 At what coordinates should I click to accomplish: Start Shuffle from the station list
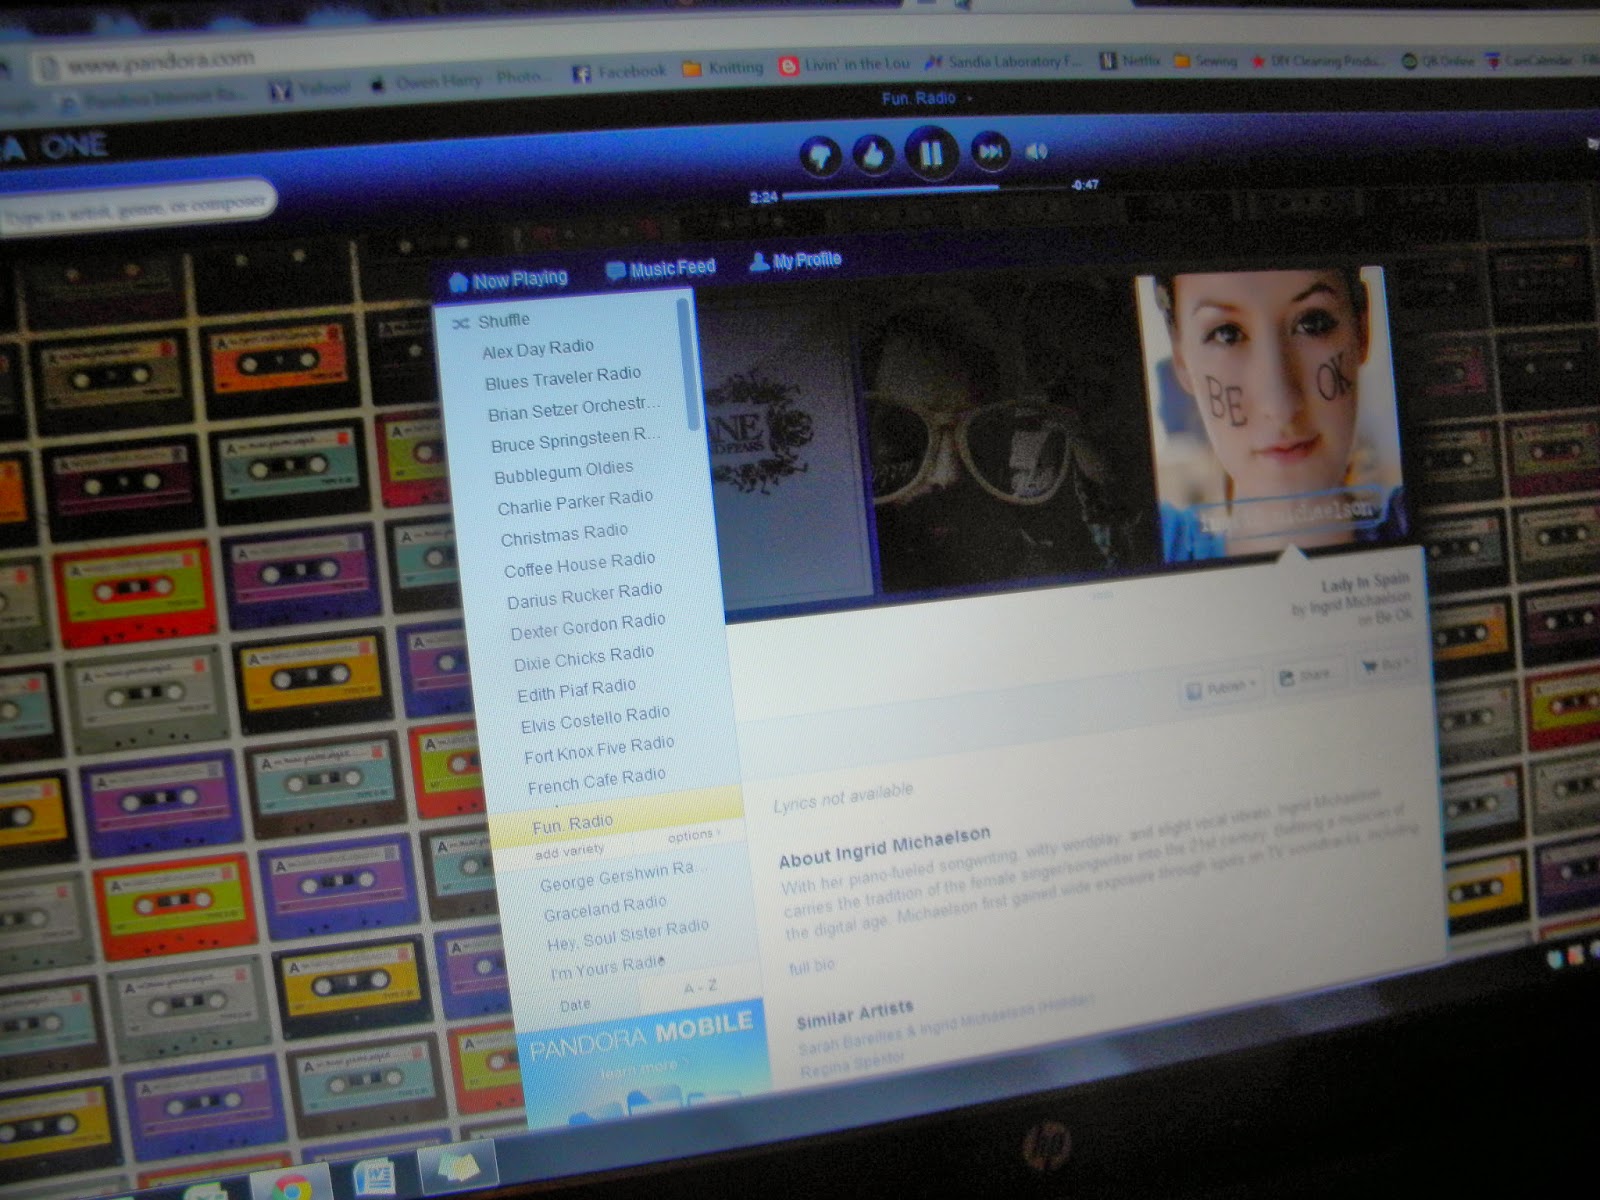point(491,321)
